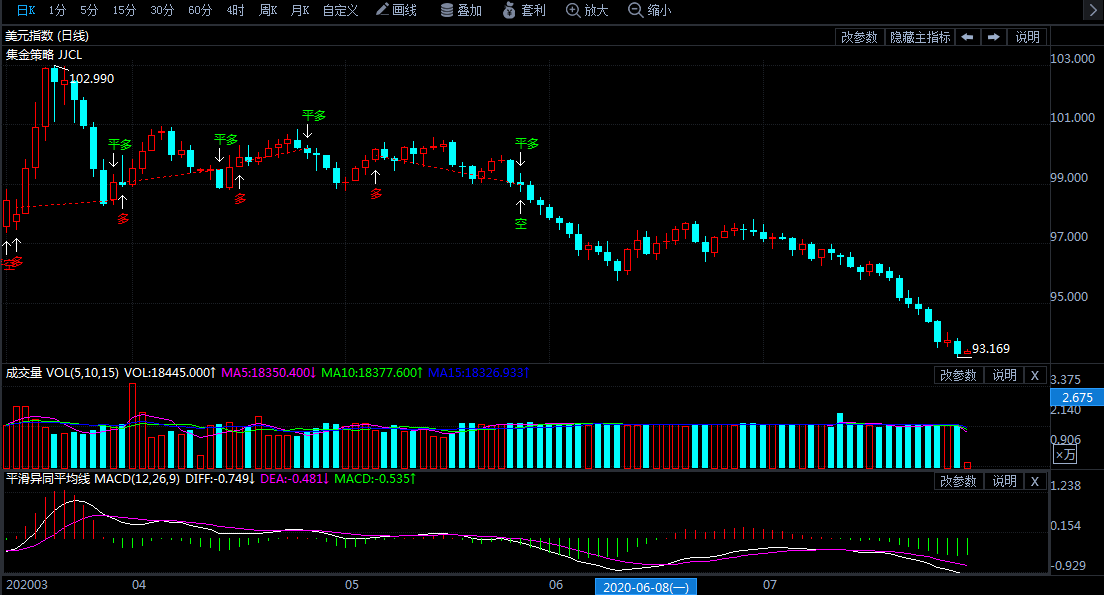The width and height of the screenshot is (1104, 595).
Task: Toggle 隐藏主指标 to hide main indicator
Action: (919, 37)
